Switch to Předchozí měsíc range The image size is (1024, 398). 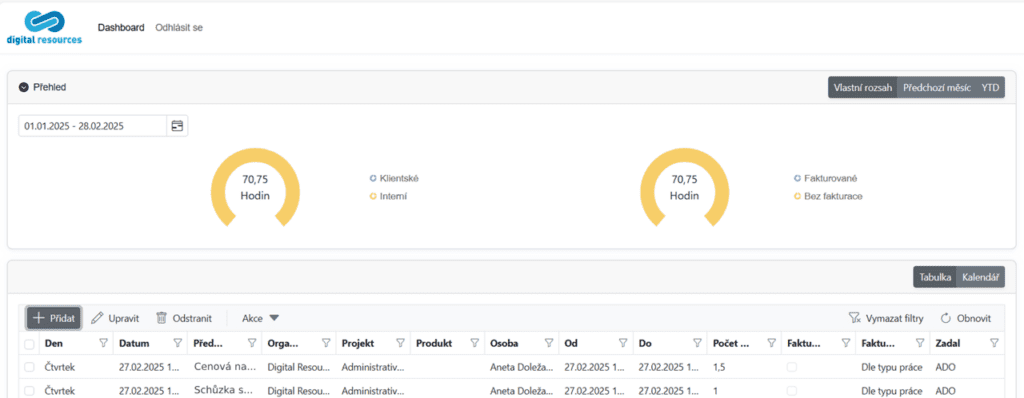pyautogui.click(x=936, y=88)
